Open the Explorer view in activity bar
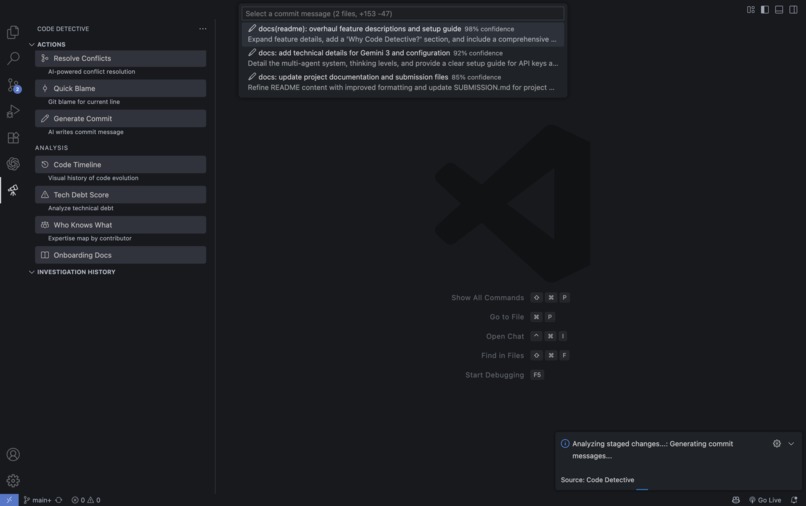 point(13,32)
